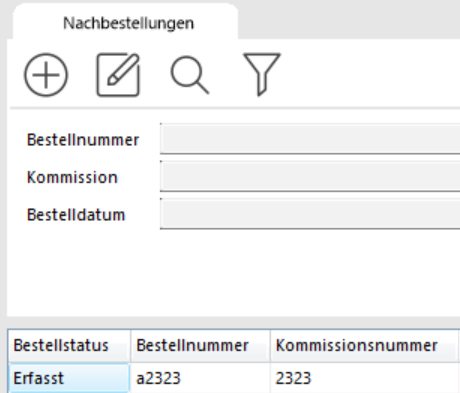Click the Bestellnummer table column header
Image resolution: width=460 pixels, height=393 pixels.
pyautogui.click(x=200, y=345)
